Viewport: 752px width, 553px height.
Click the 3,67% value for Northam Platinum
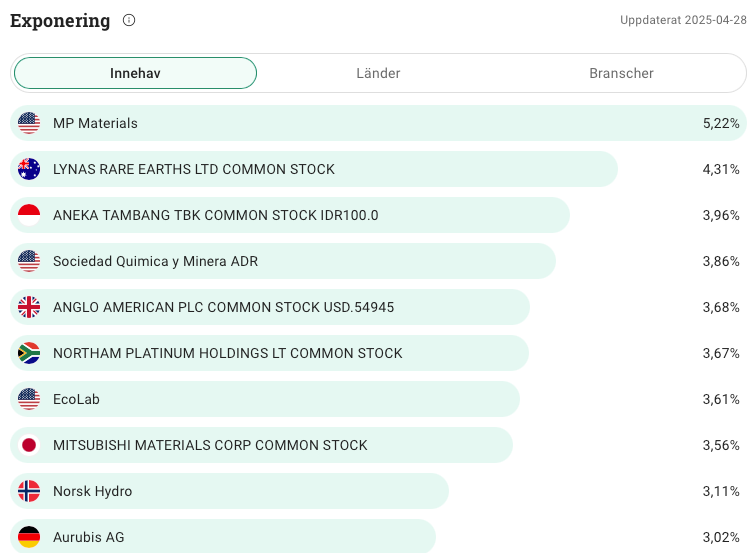[721, 353]
